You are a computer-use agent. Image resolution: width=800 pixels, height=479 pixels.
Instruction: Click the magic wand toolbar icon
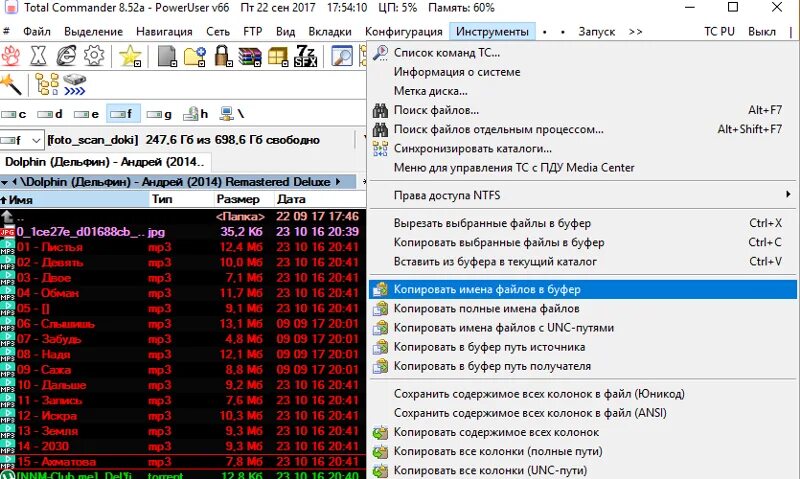click(x=11, y=84)
